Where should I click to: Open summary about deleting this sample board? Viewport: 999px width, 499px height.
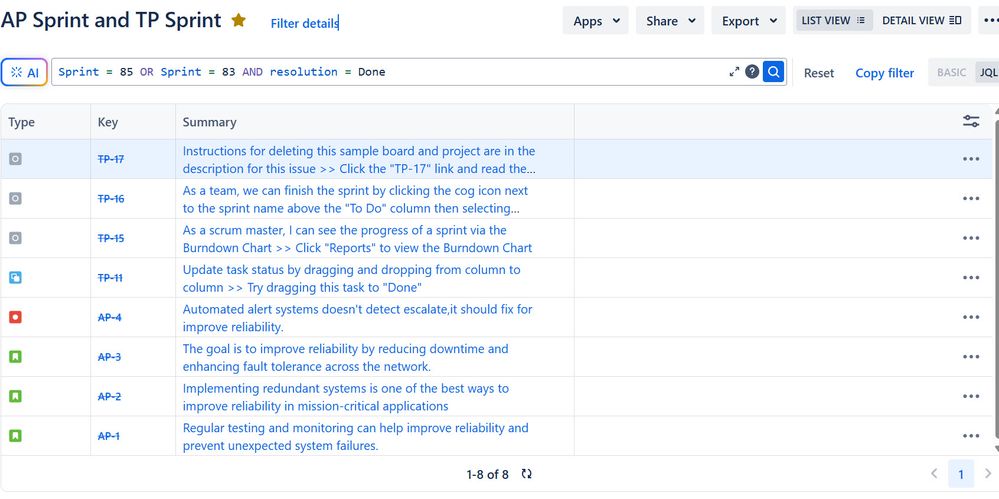(359, 160)
